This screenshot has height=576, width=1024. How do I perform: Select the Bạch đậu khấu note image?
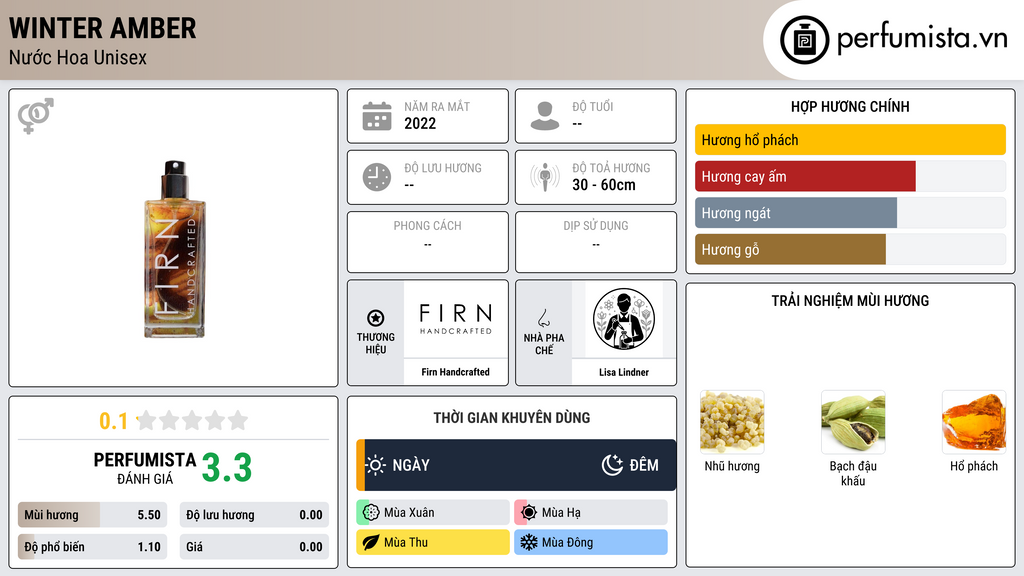tap(853, 422)
